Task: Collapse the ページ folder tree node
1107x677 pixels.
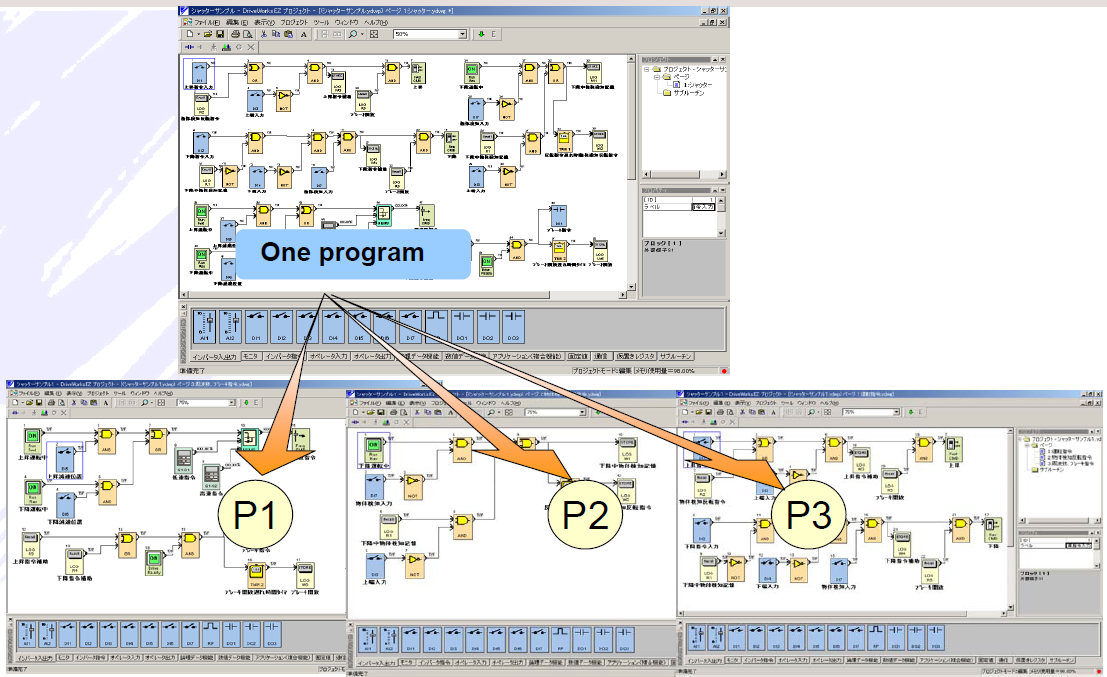Action: [657, 77]
